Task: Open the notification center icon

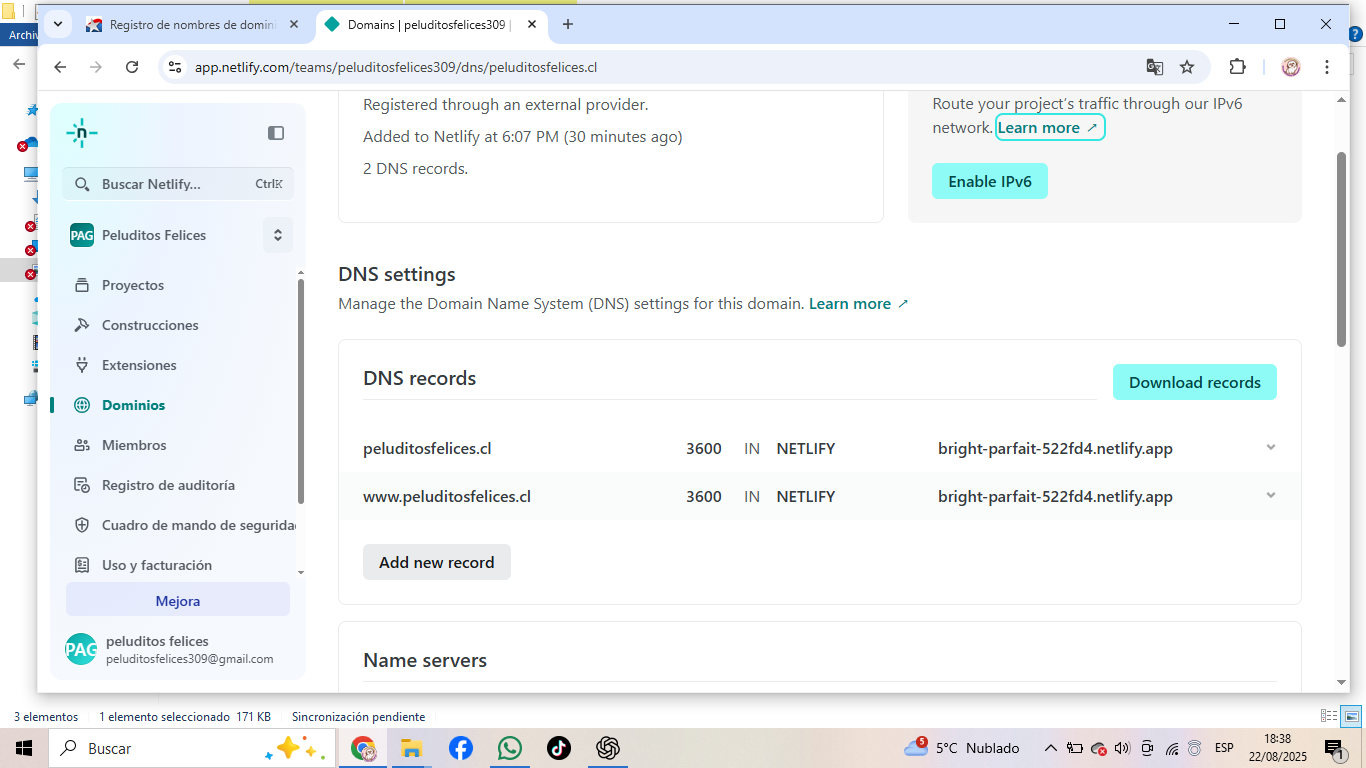Action: pyautogui.click(x=1334, y=748)
